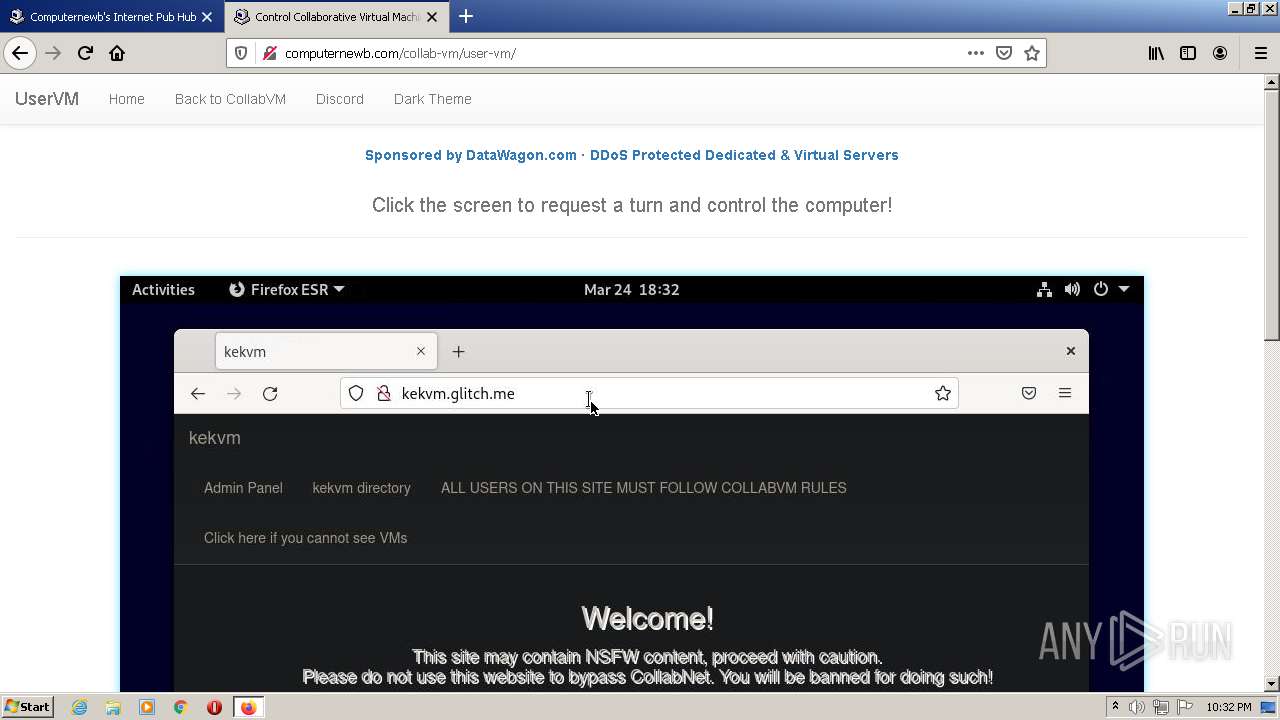Close the Computernewb's Internet Pub Hub tab
Image resolution: width=1280 pixels, height=720 pixels.
click(x=207, y=17)
